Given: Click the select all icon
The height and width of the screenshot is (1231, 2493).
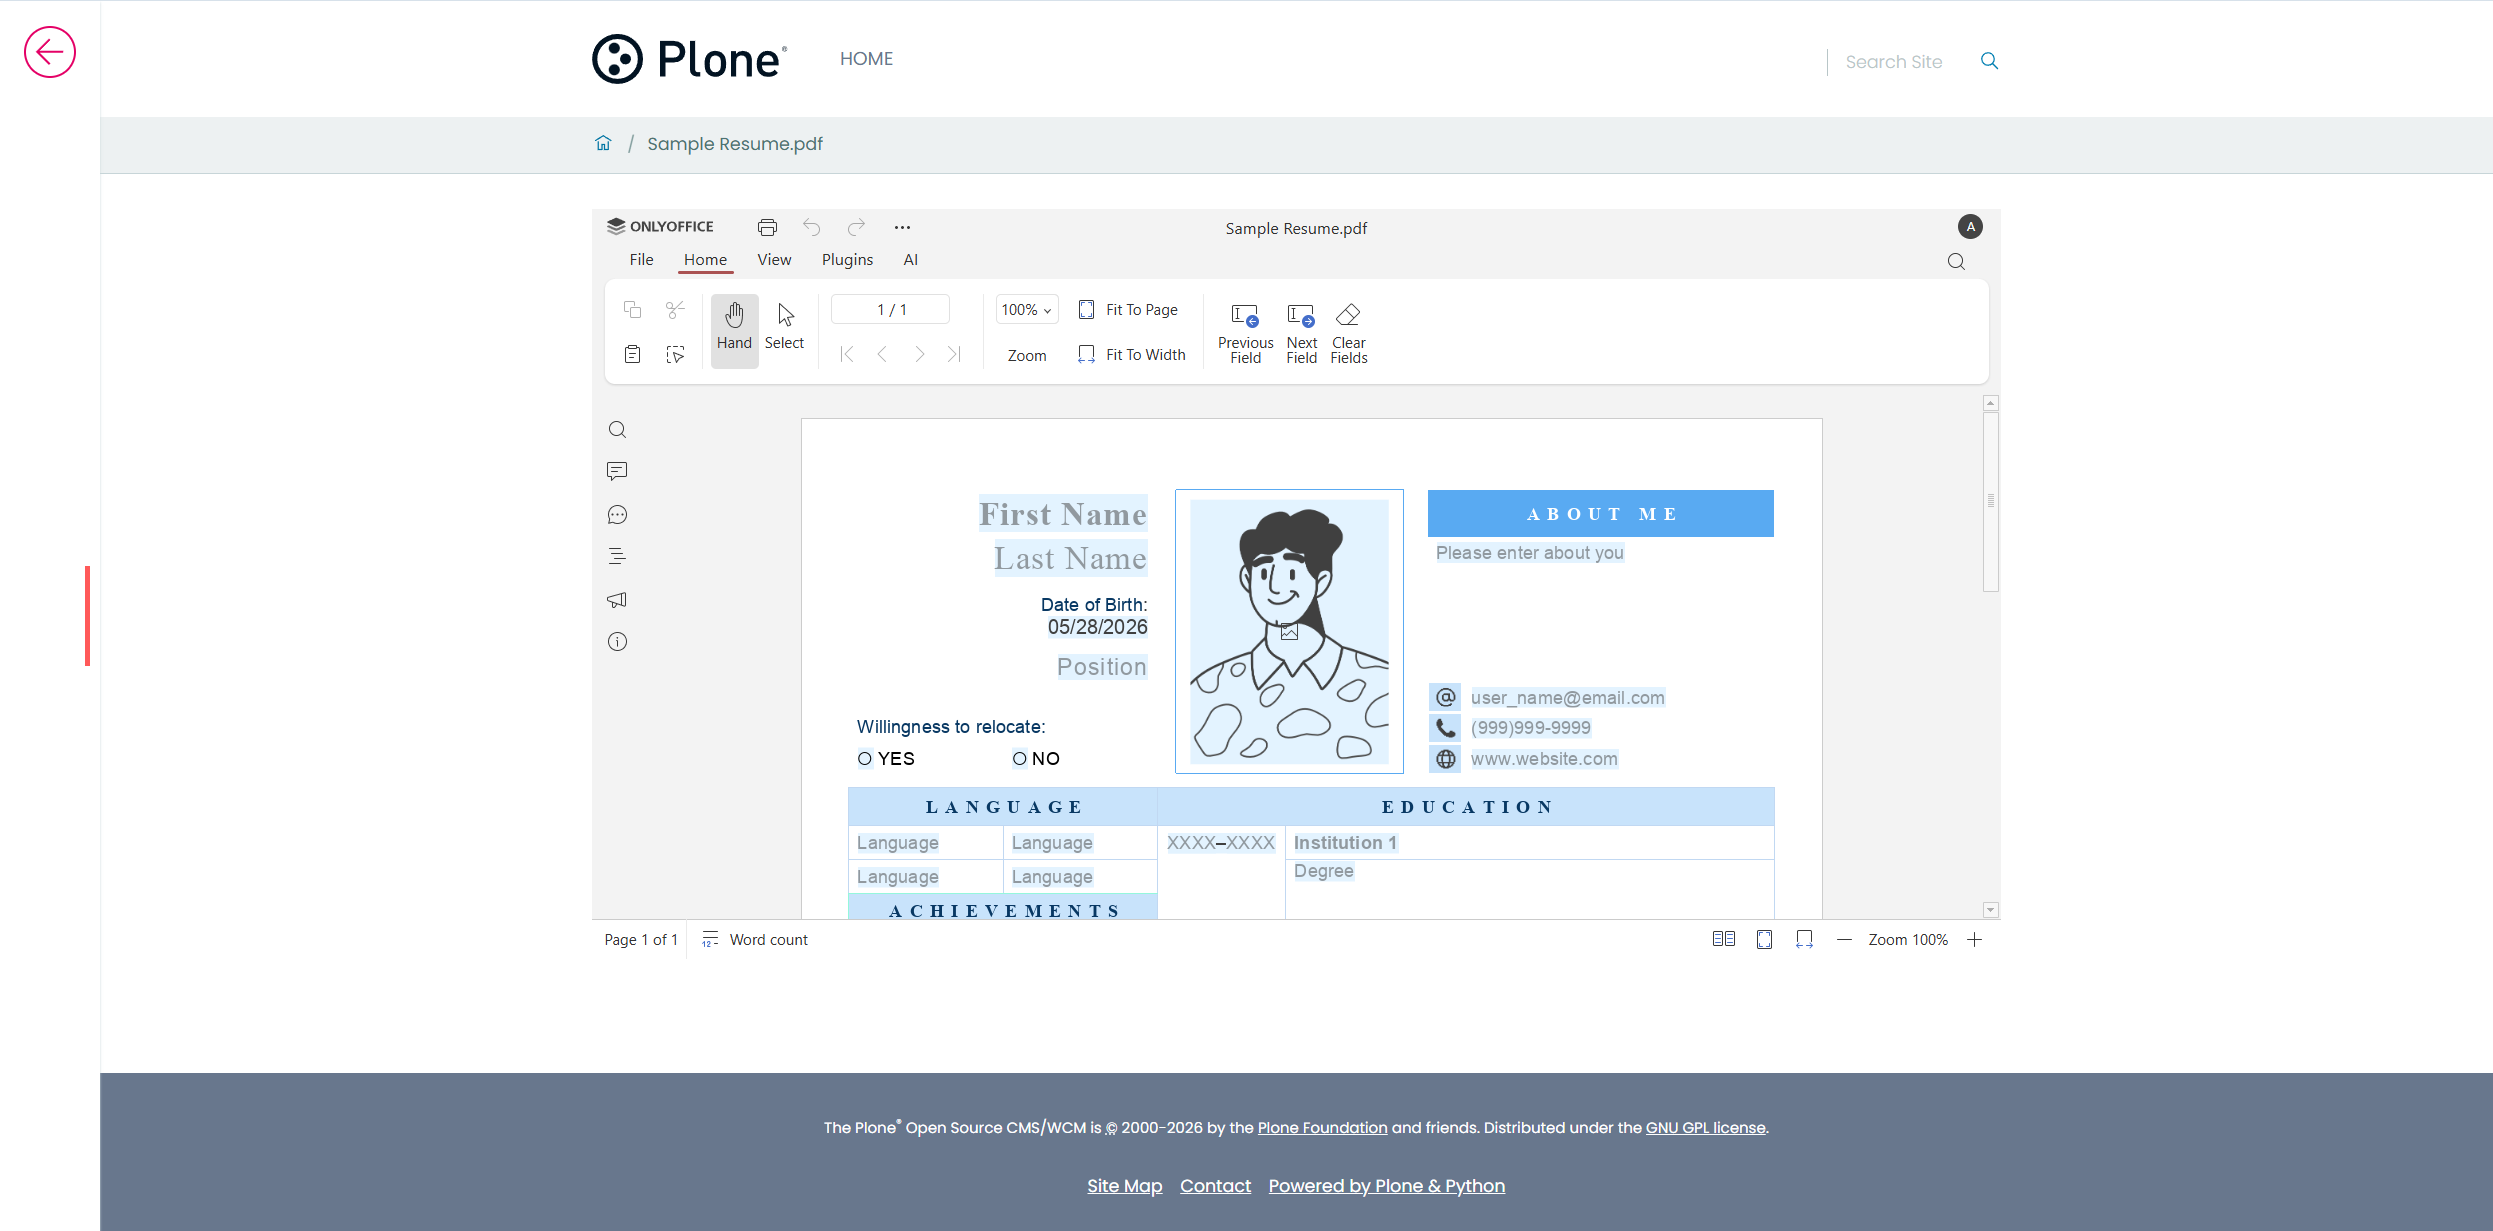Looking at the screenshot, I should click(675, 354).
